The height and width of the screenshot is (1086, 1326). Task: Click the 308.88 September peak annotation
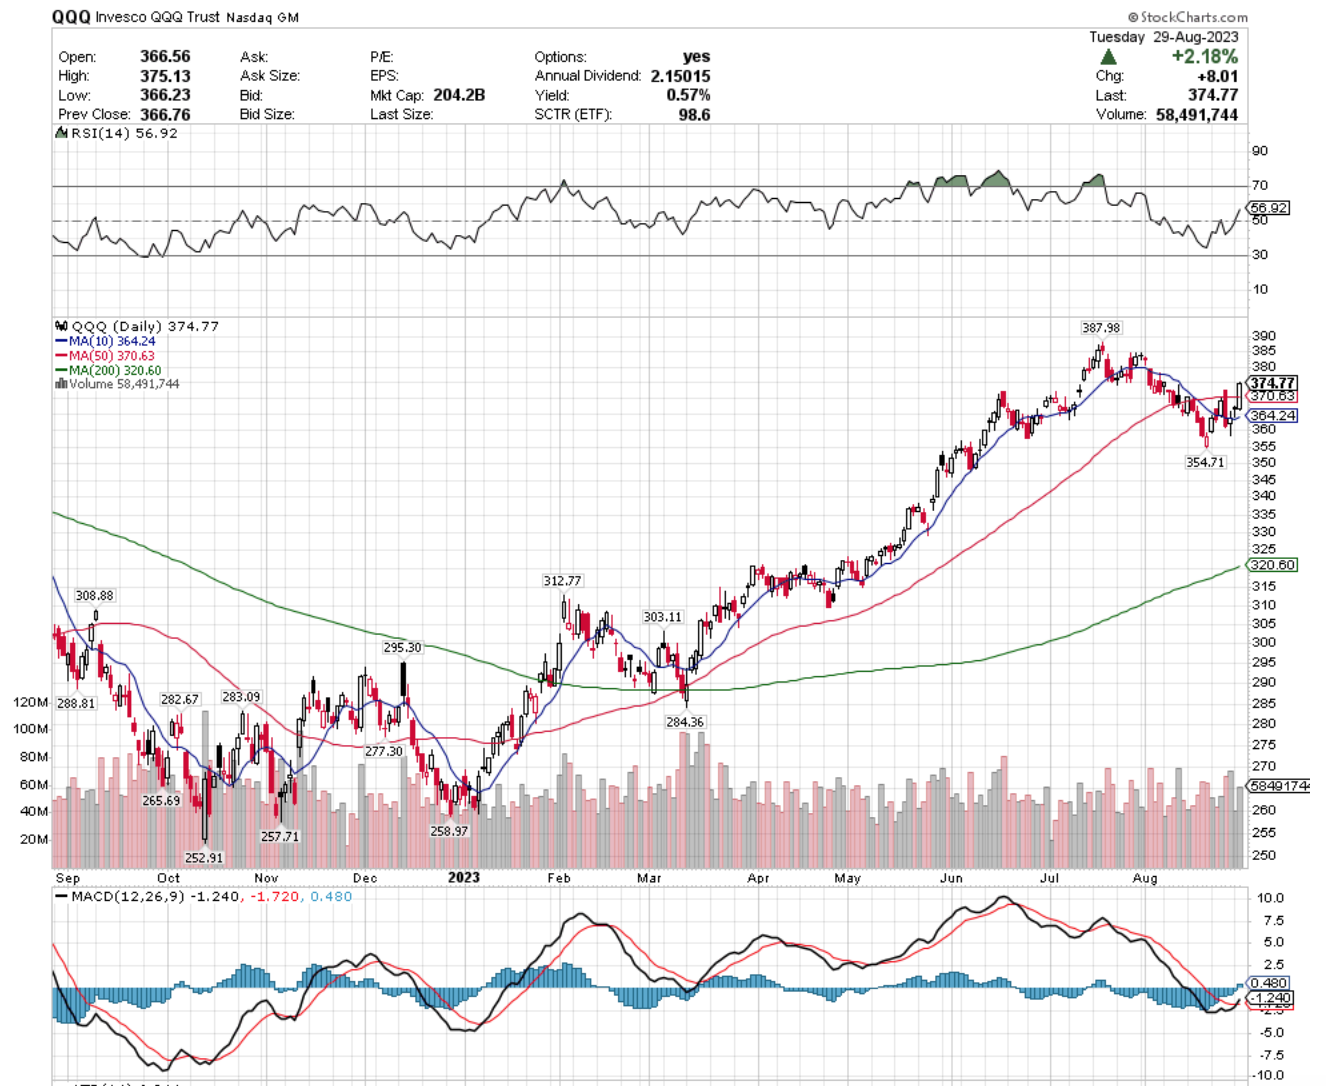pos(94,595)
